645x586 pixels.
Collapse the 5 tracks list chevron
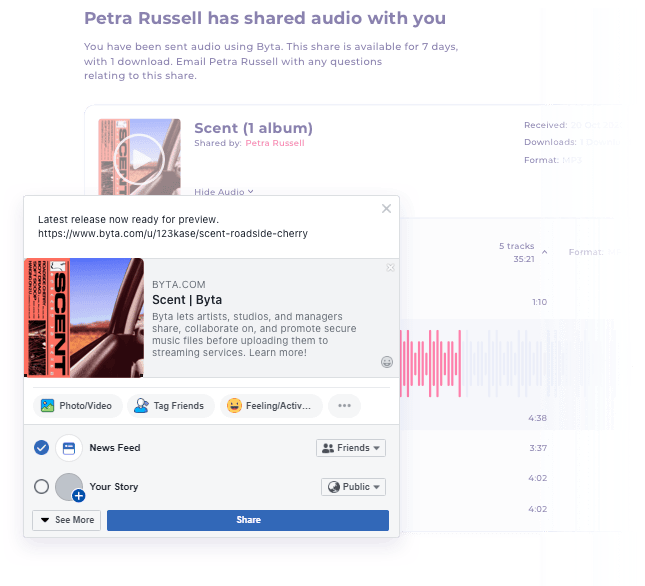[545, 252]
